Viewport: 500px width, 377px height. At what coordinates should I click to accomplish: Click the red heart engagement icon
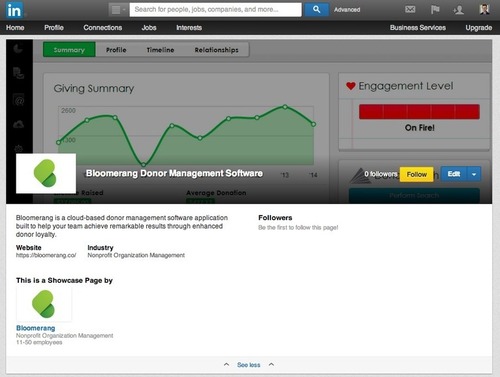(x=351, y=86)
